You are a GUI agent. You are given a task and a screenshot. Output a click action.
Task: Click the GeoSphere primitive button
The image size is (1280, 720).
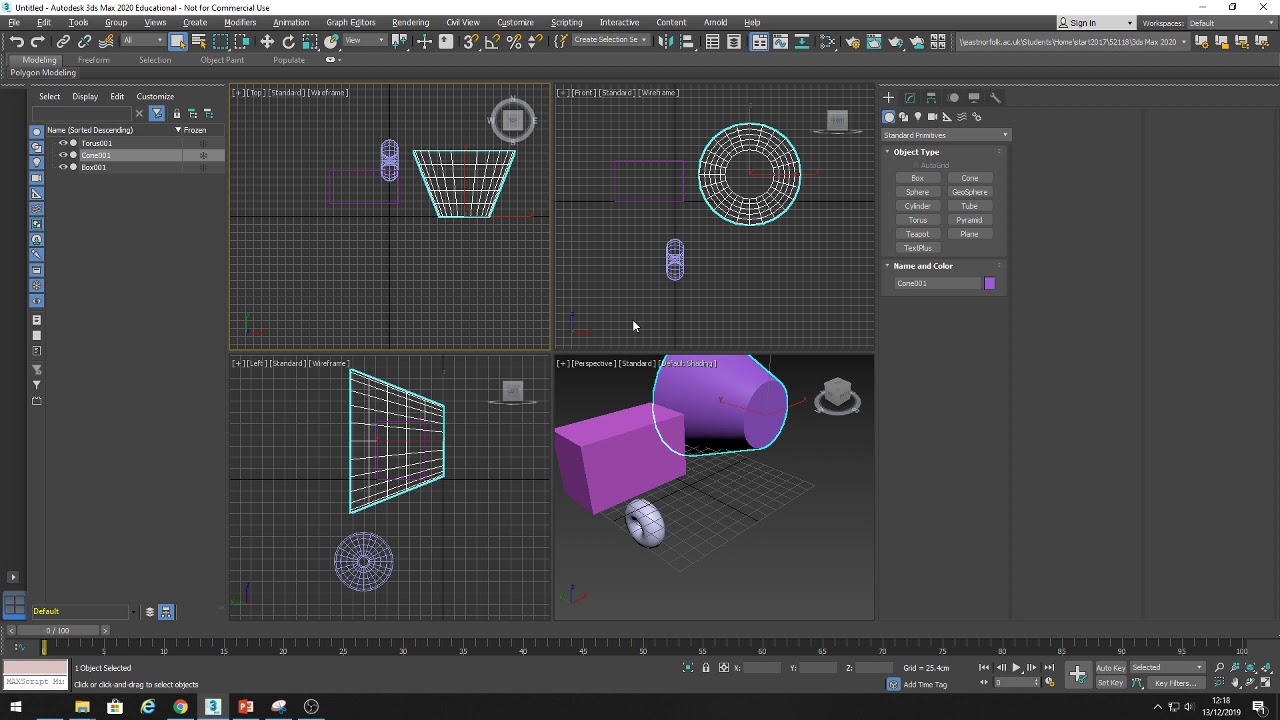[969, 192]
